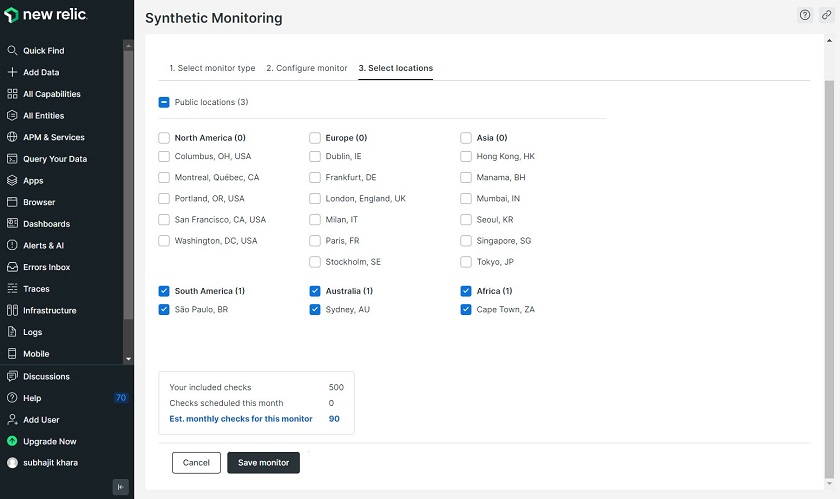Open Alerts & AI icon

12,245
